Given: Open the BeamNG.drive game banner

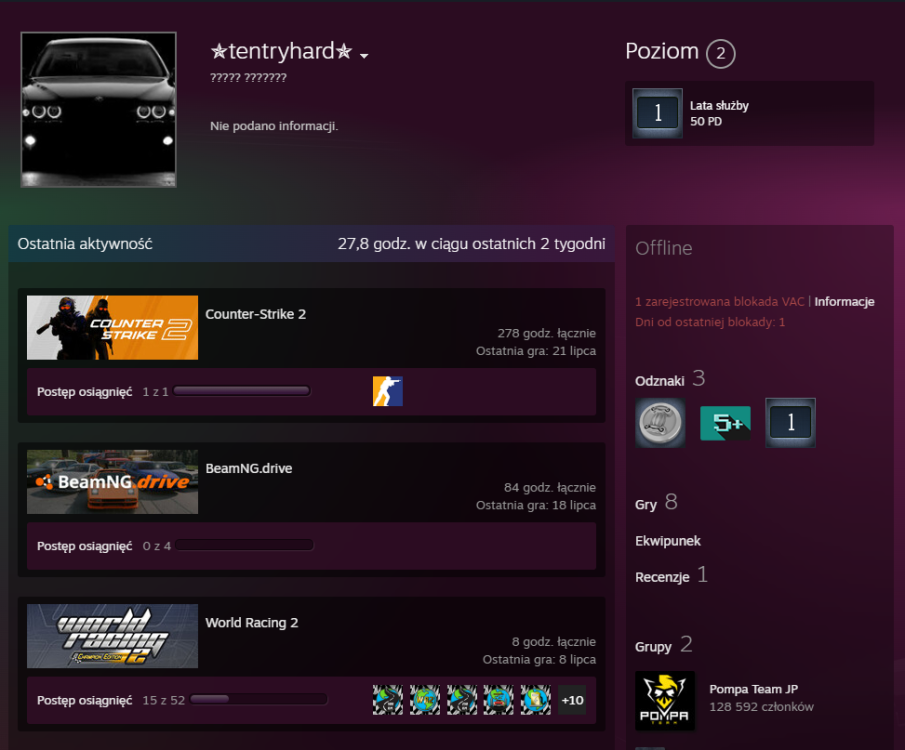Looking at the screenshot, I should click(113, 482).
